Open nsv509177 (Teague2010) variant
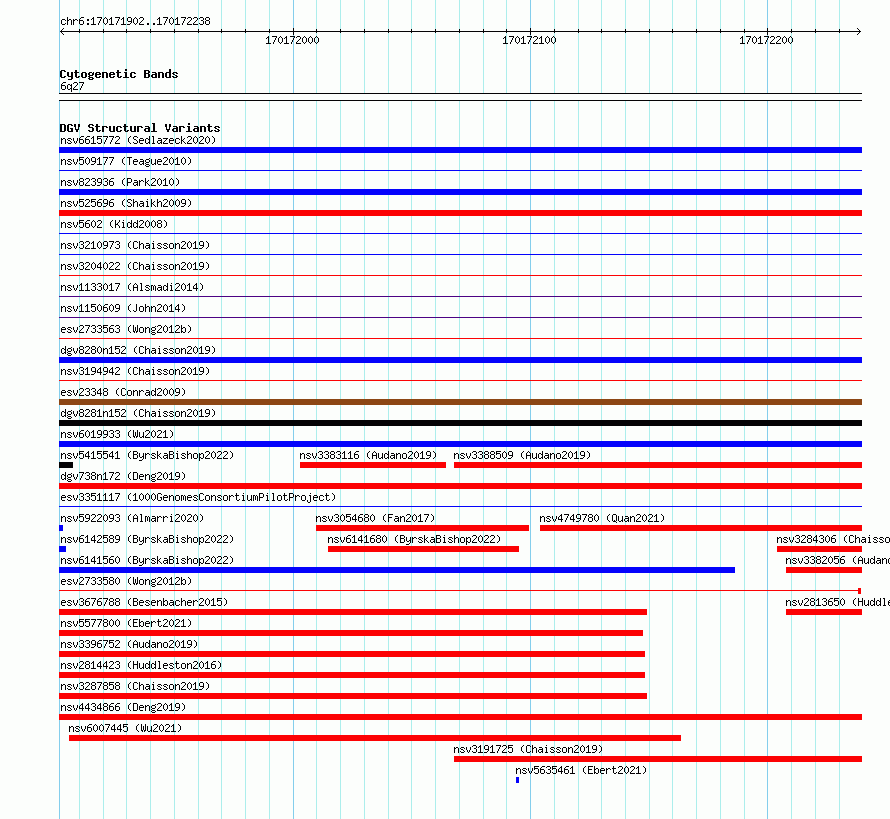The height and width of the screenshot is (819, 890). (126, 161)
